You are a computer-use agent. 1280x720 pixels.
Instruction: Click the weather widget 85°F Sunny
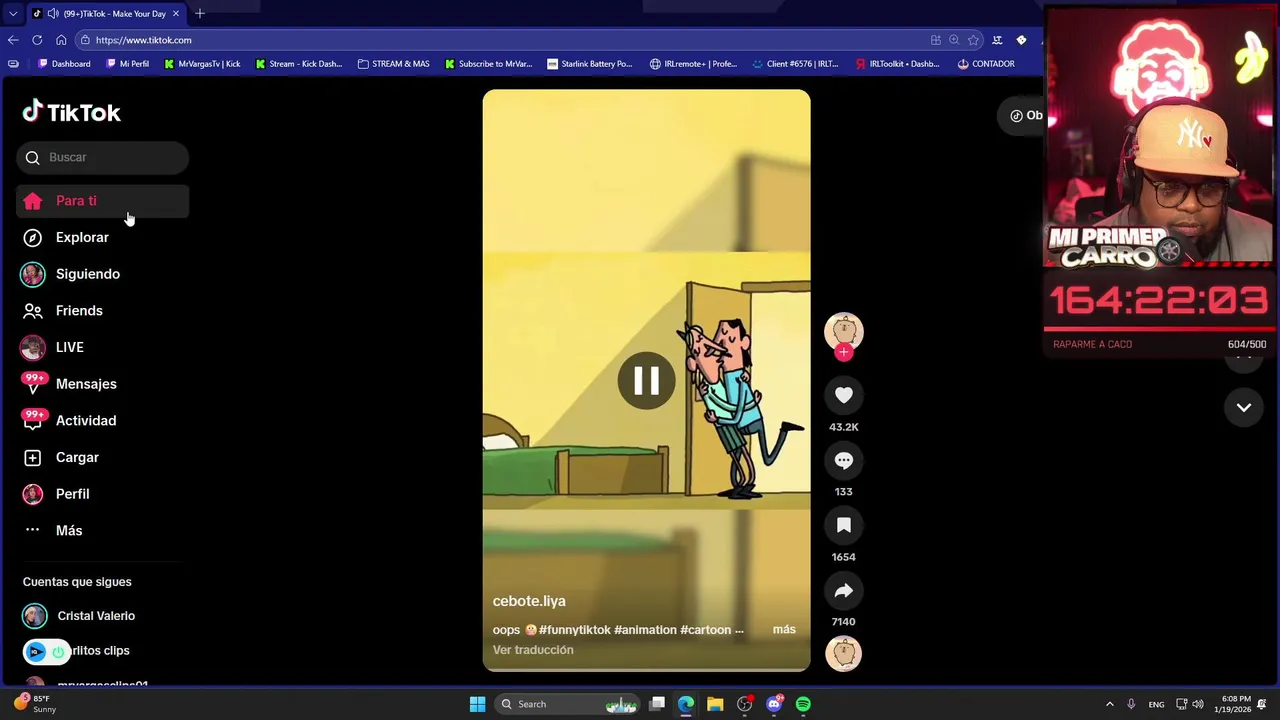click(33, 704)
